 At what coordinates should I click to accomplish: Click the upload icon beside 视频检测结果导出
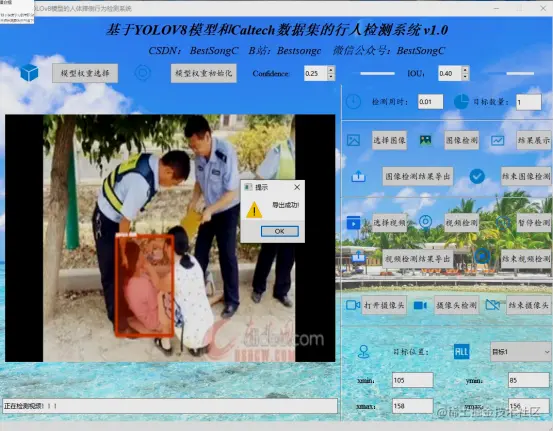click(x=358, y=256)
